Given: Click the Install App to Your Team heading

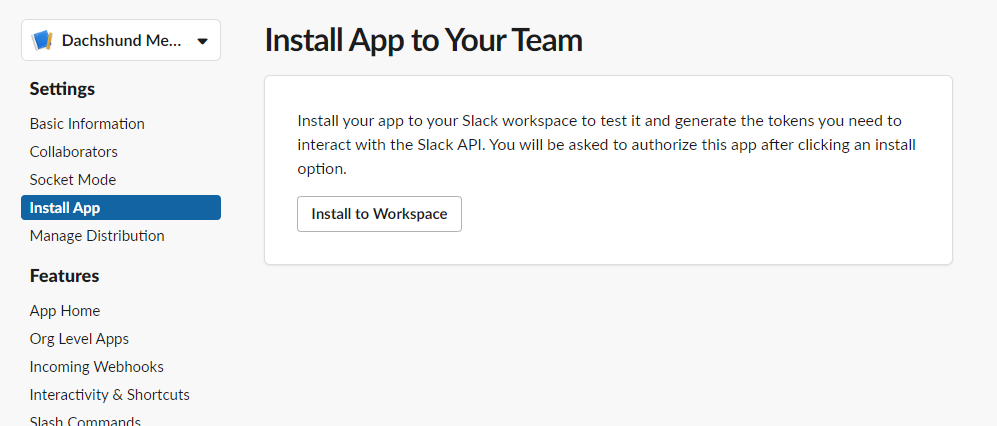Looking at the screenshot, I should point(423,40).
